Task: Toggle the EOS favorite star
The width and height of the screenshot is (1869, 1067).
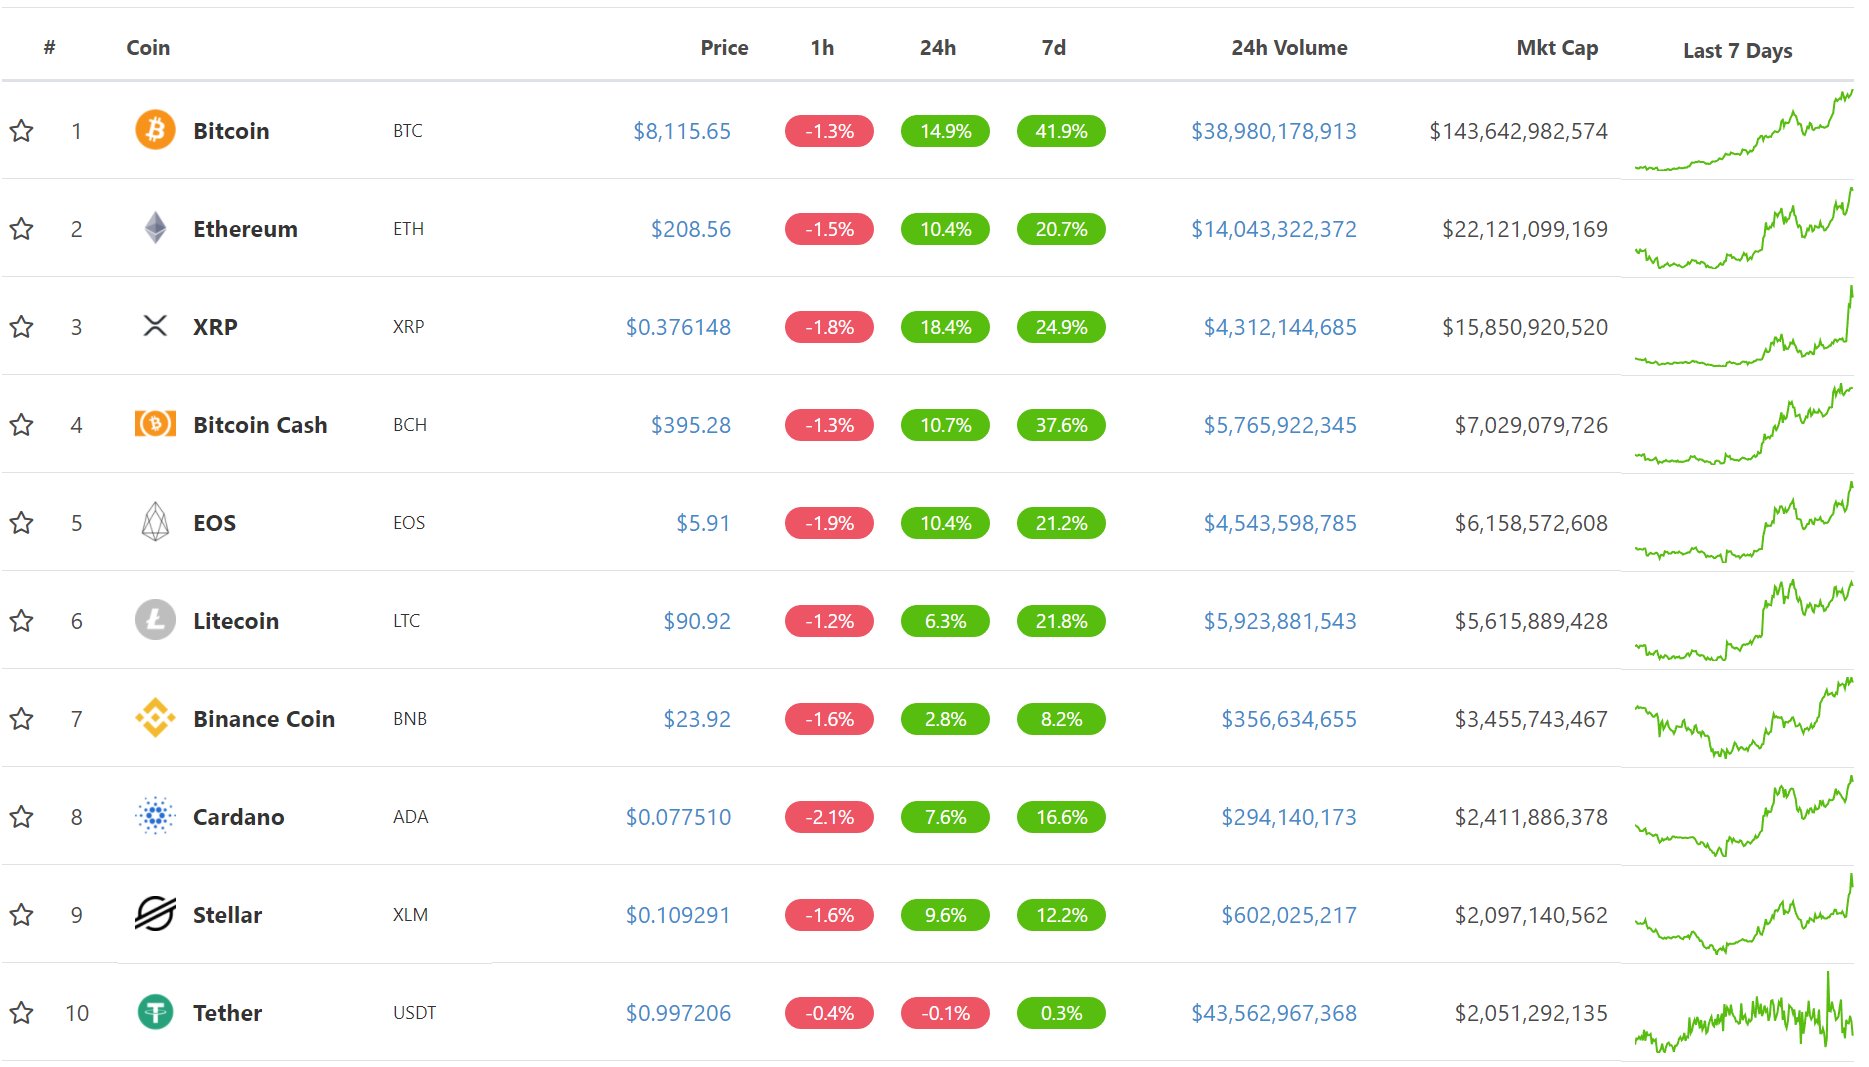Action: pyautogui.click(x=22, y=522)
